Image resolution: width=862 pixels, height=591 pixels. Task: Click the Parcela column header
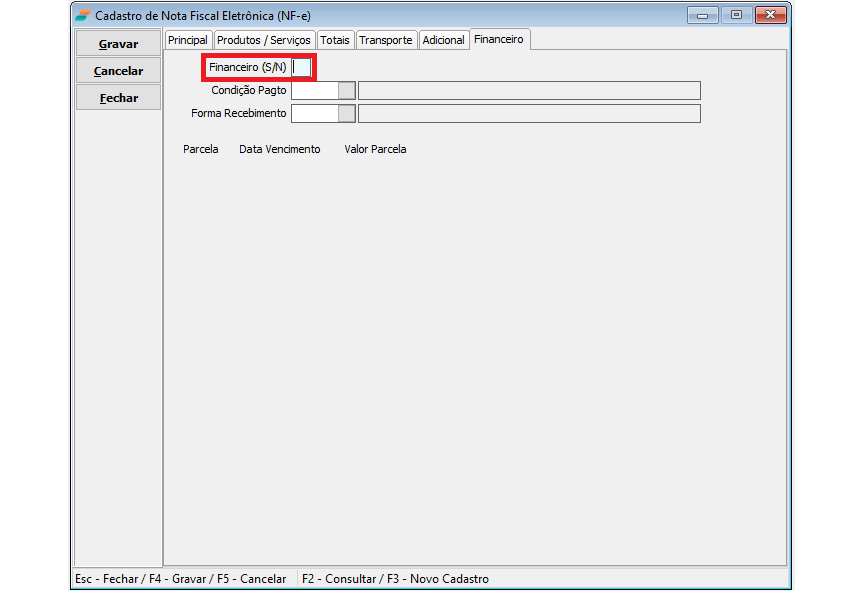pos(201,149)
